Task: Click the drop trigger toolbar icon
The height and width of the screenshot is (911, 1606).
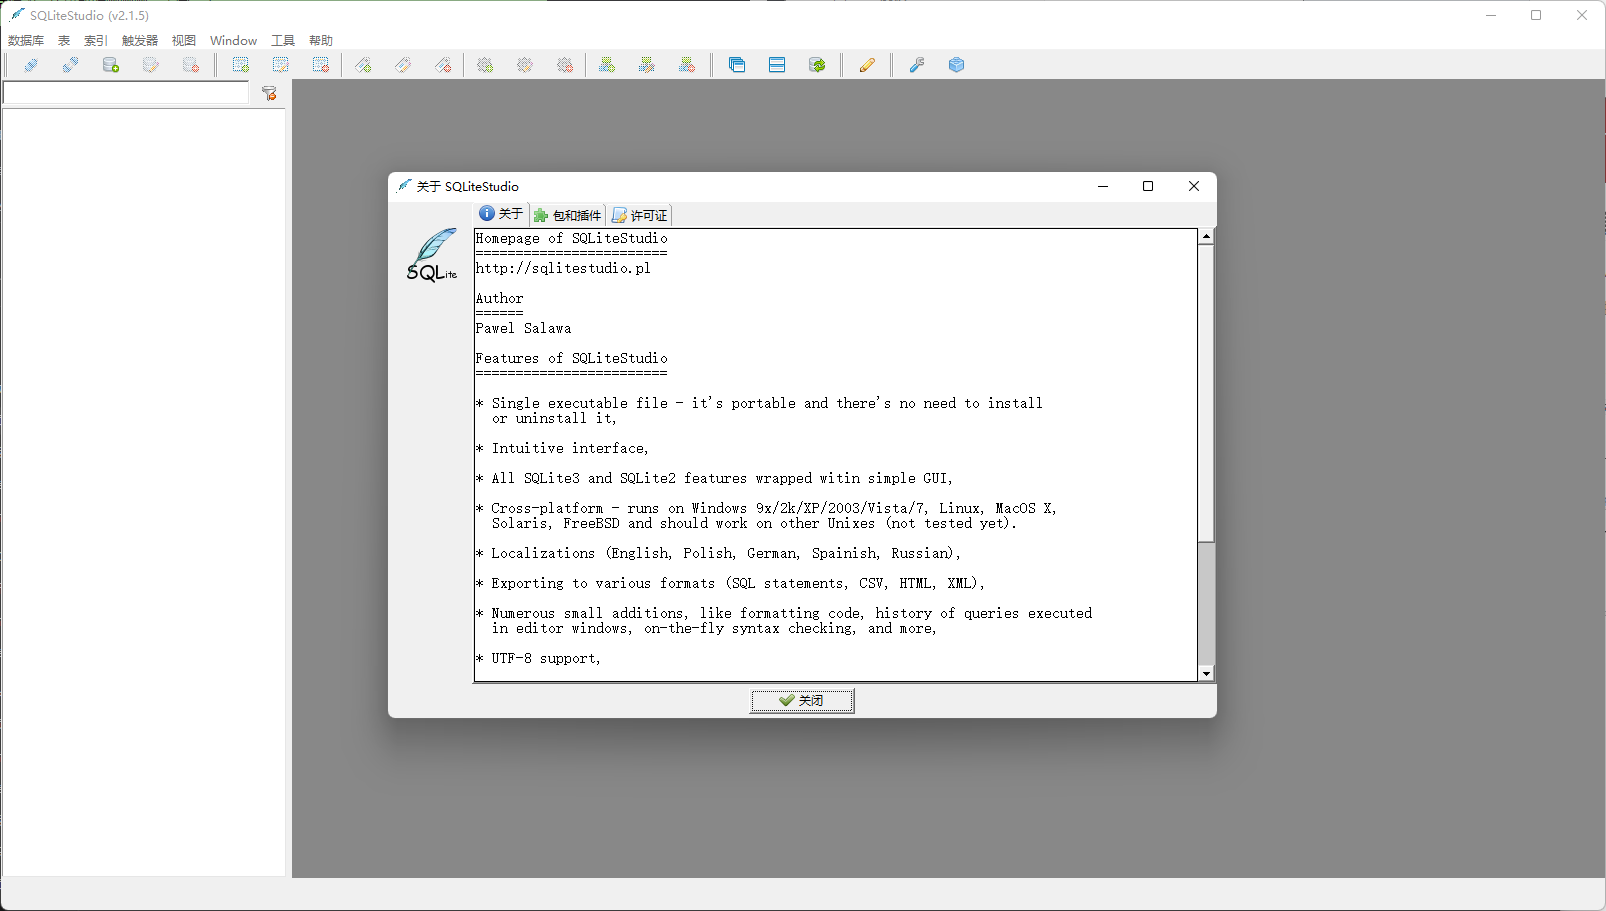Action: point(565,65)
